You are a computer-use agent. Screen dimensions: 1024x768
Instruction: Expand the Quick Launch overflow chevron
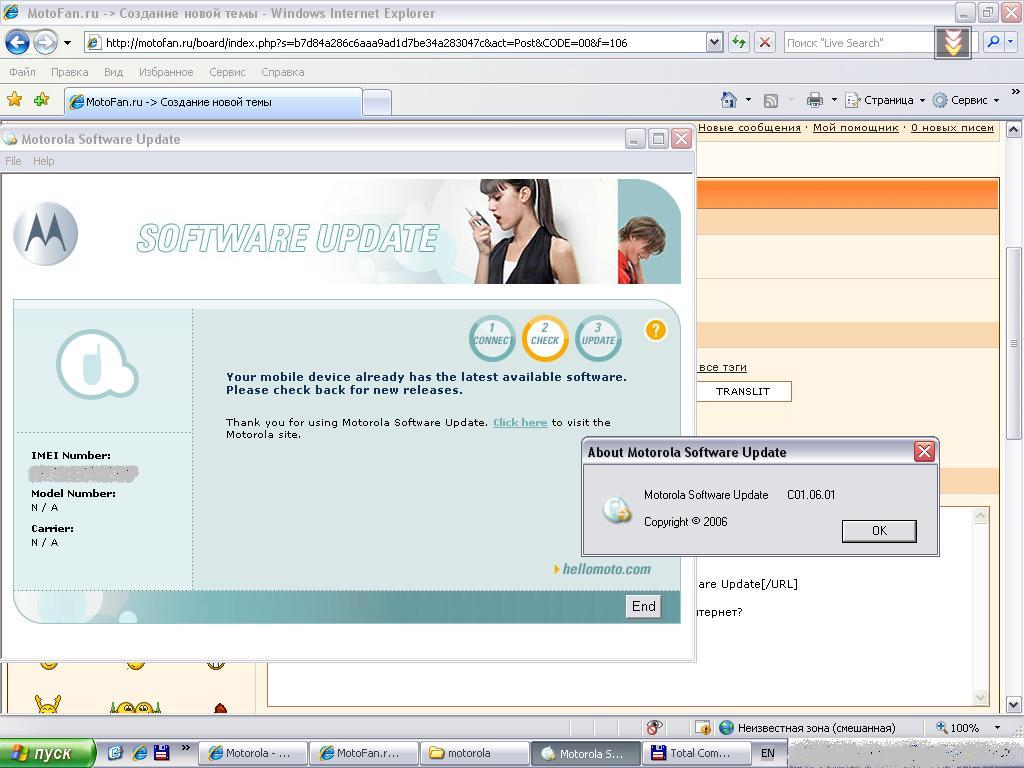(185, 748)
